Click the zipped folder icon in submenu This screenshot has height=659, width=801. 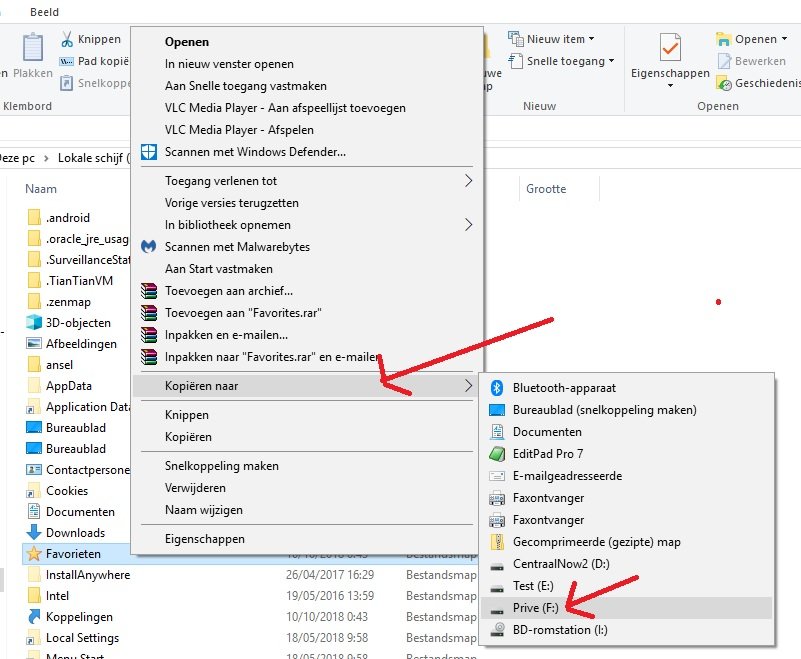(497, 542)
